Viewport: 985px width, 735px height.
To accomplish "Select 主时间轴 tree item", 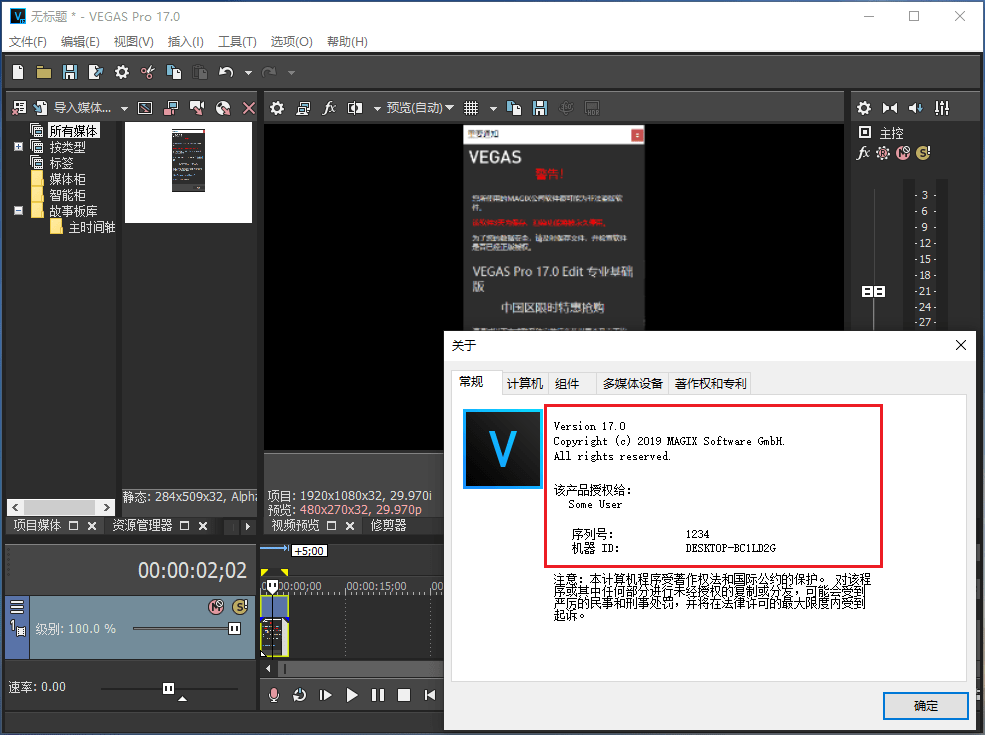I will (x=92, y=227).
